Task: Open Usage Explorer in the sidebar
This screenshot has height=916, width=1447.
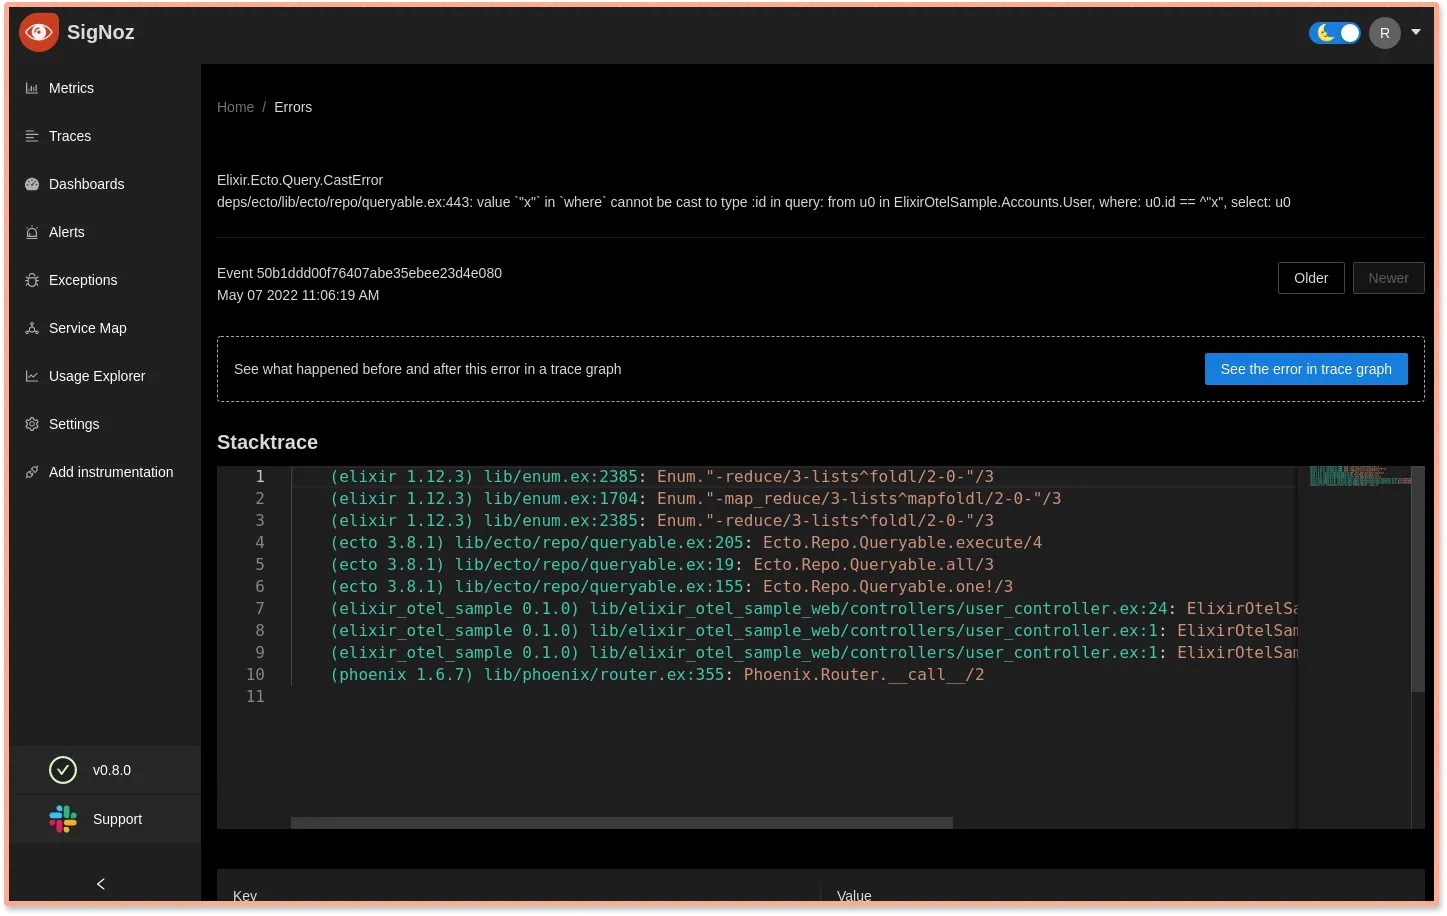Action: (x=105, y=376)
